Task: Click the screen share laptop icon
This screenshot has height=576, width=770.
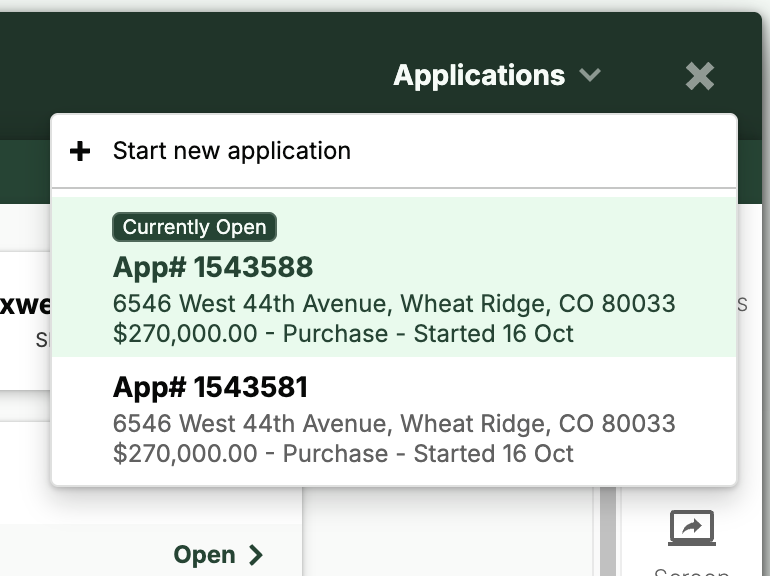Action: click(x=692, y=527)
